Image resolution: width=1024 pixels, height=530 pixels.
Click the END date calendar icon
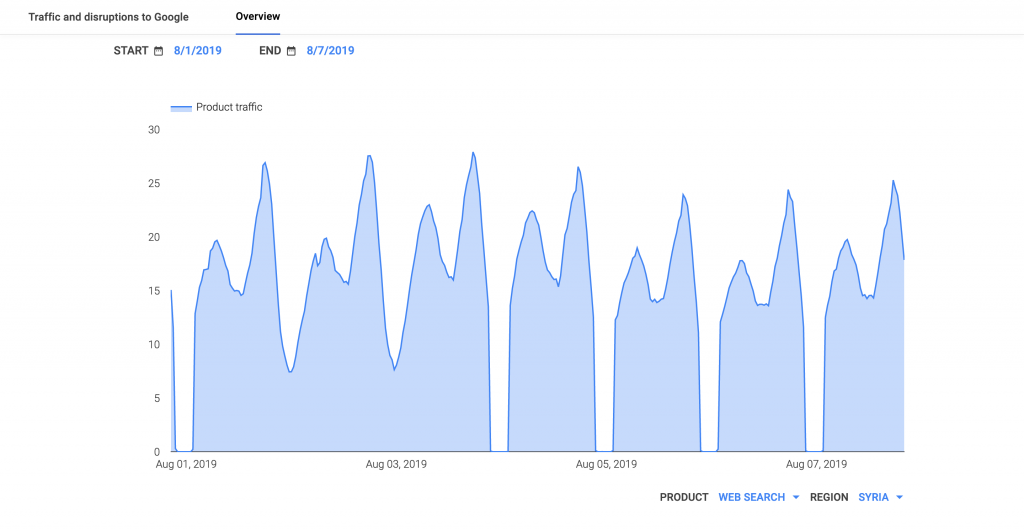point(291,51)
